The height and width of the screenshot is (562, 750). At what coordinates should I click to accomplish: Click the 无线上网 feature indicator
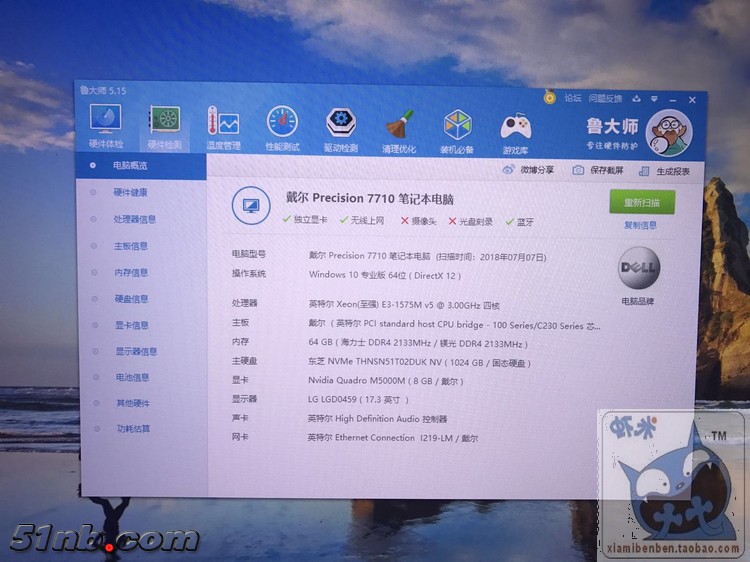tap(362, 220)
